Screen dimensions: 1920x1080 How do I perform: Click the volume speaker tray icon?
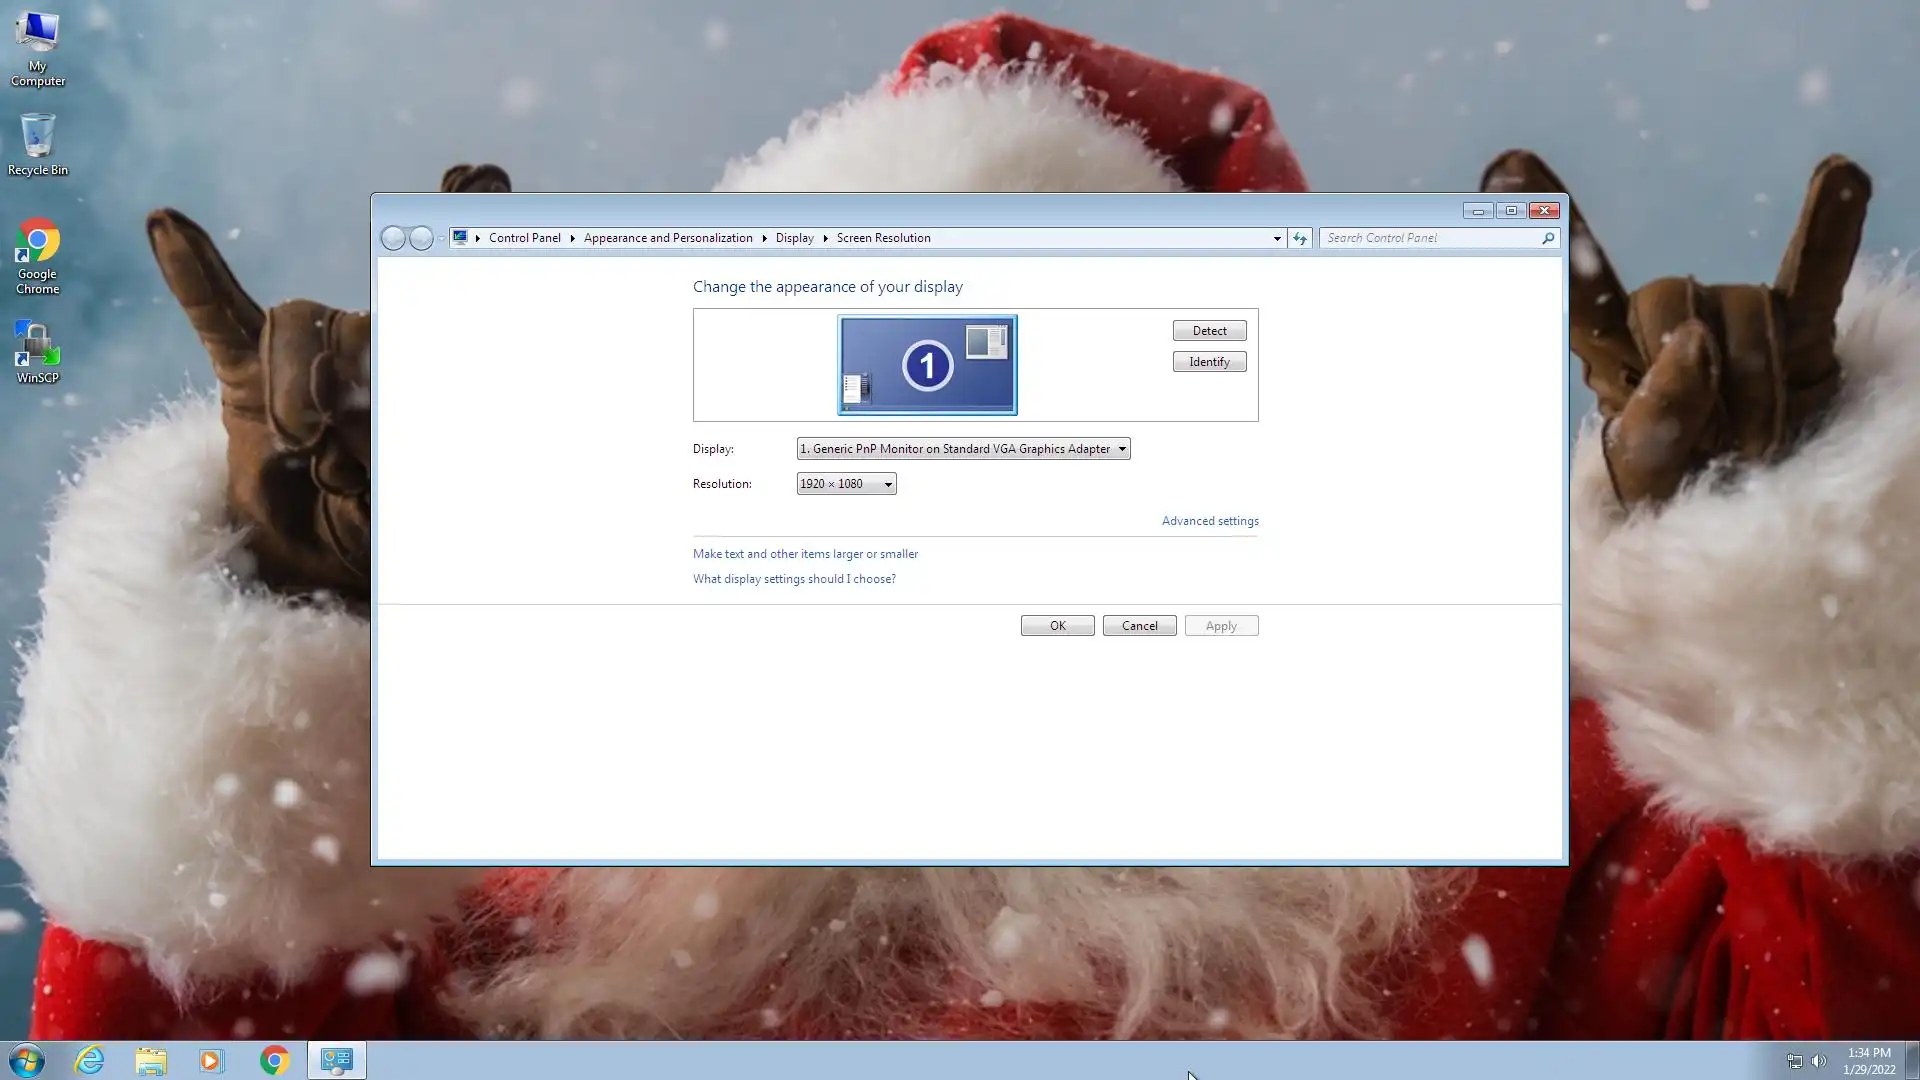1818,1061
